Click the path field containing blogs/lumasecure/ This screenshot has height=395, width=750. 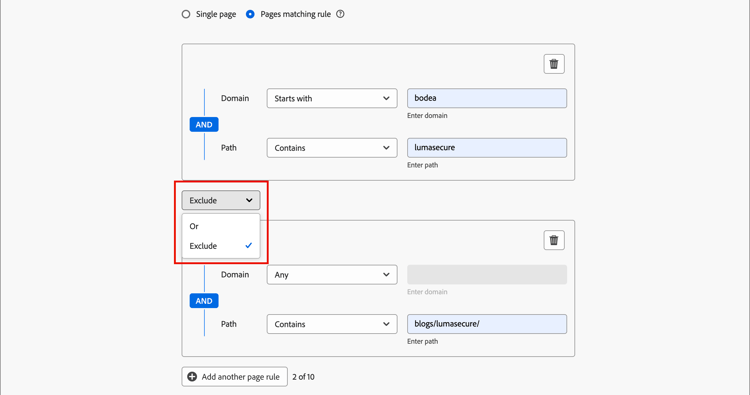pos(487,324)
